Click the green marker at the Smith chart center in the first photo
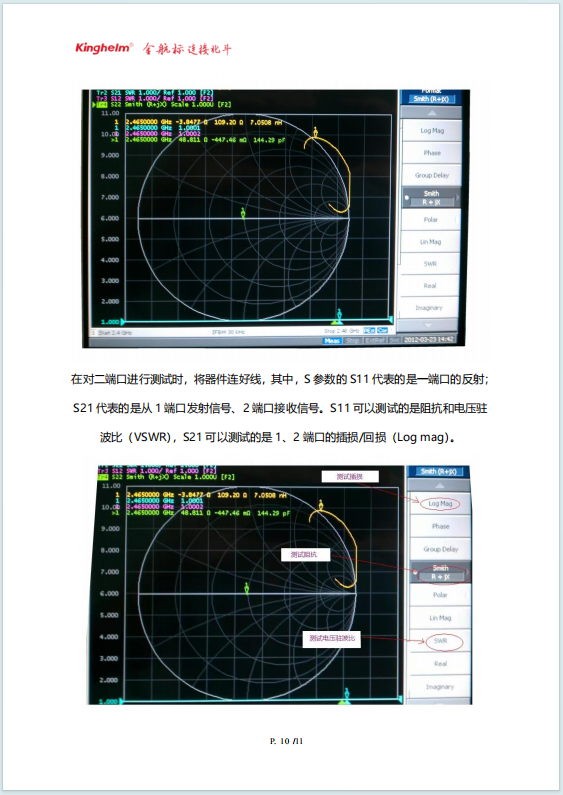563x795 pixels. click(243, 213)
